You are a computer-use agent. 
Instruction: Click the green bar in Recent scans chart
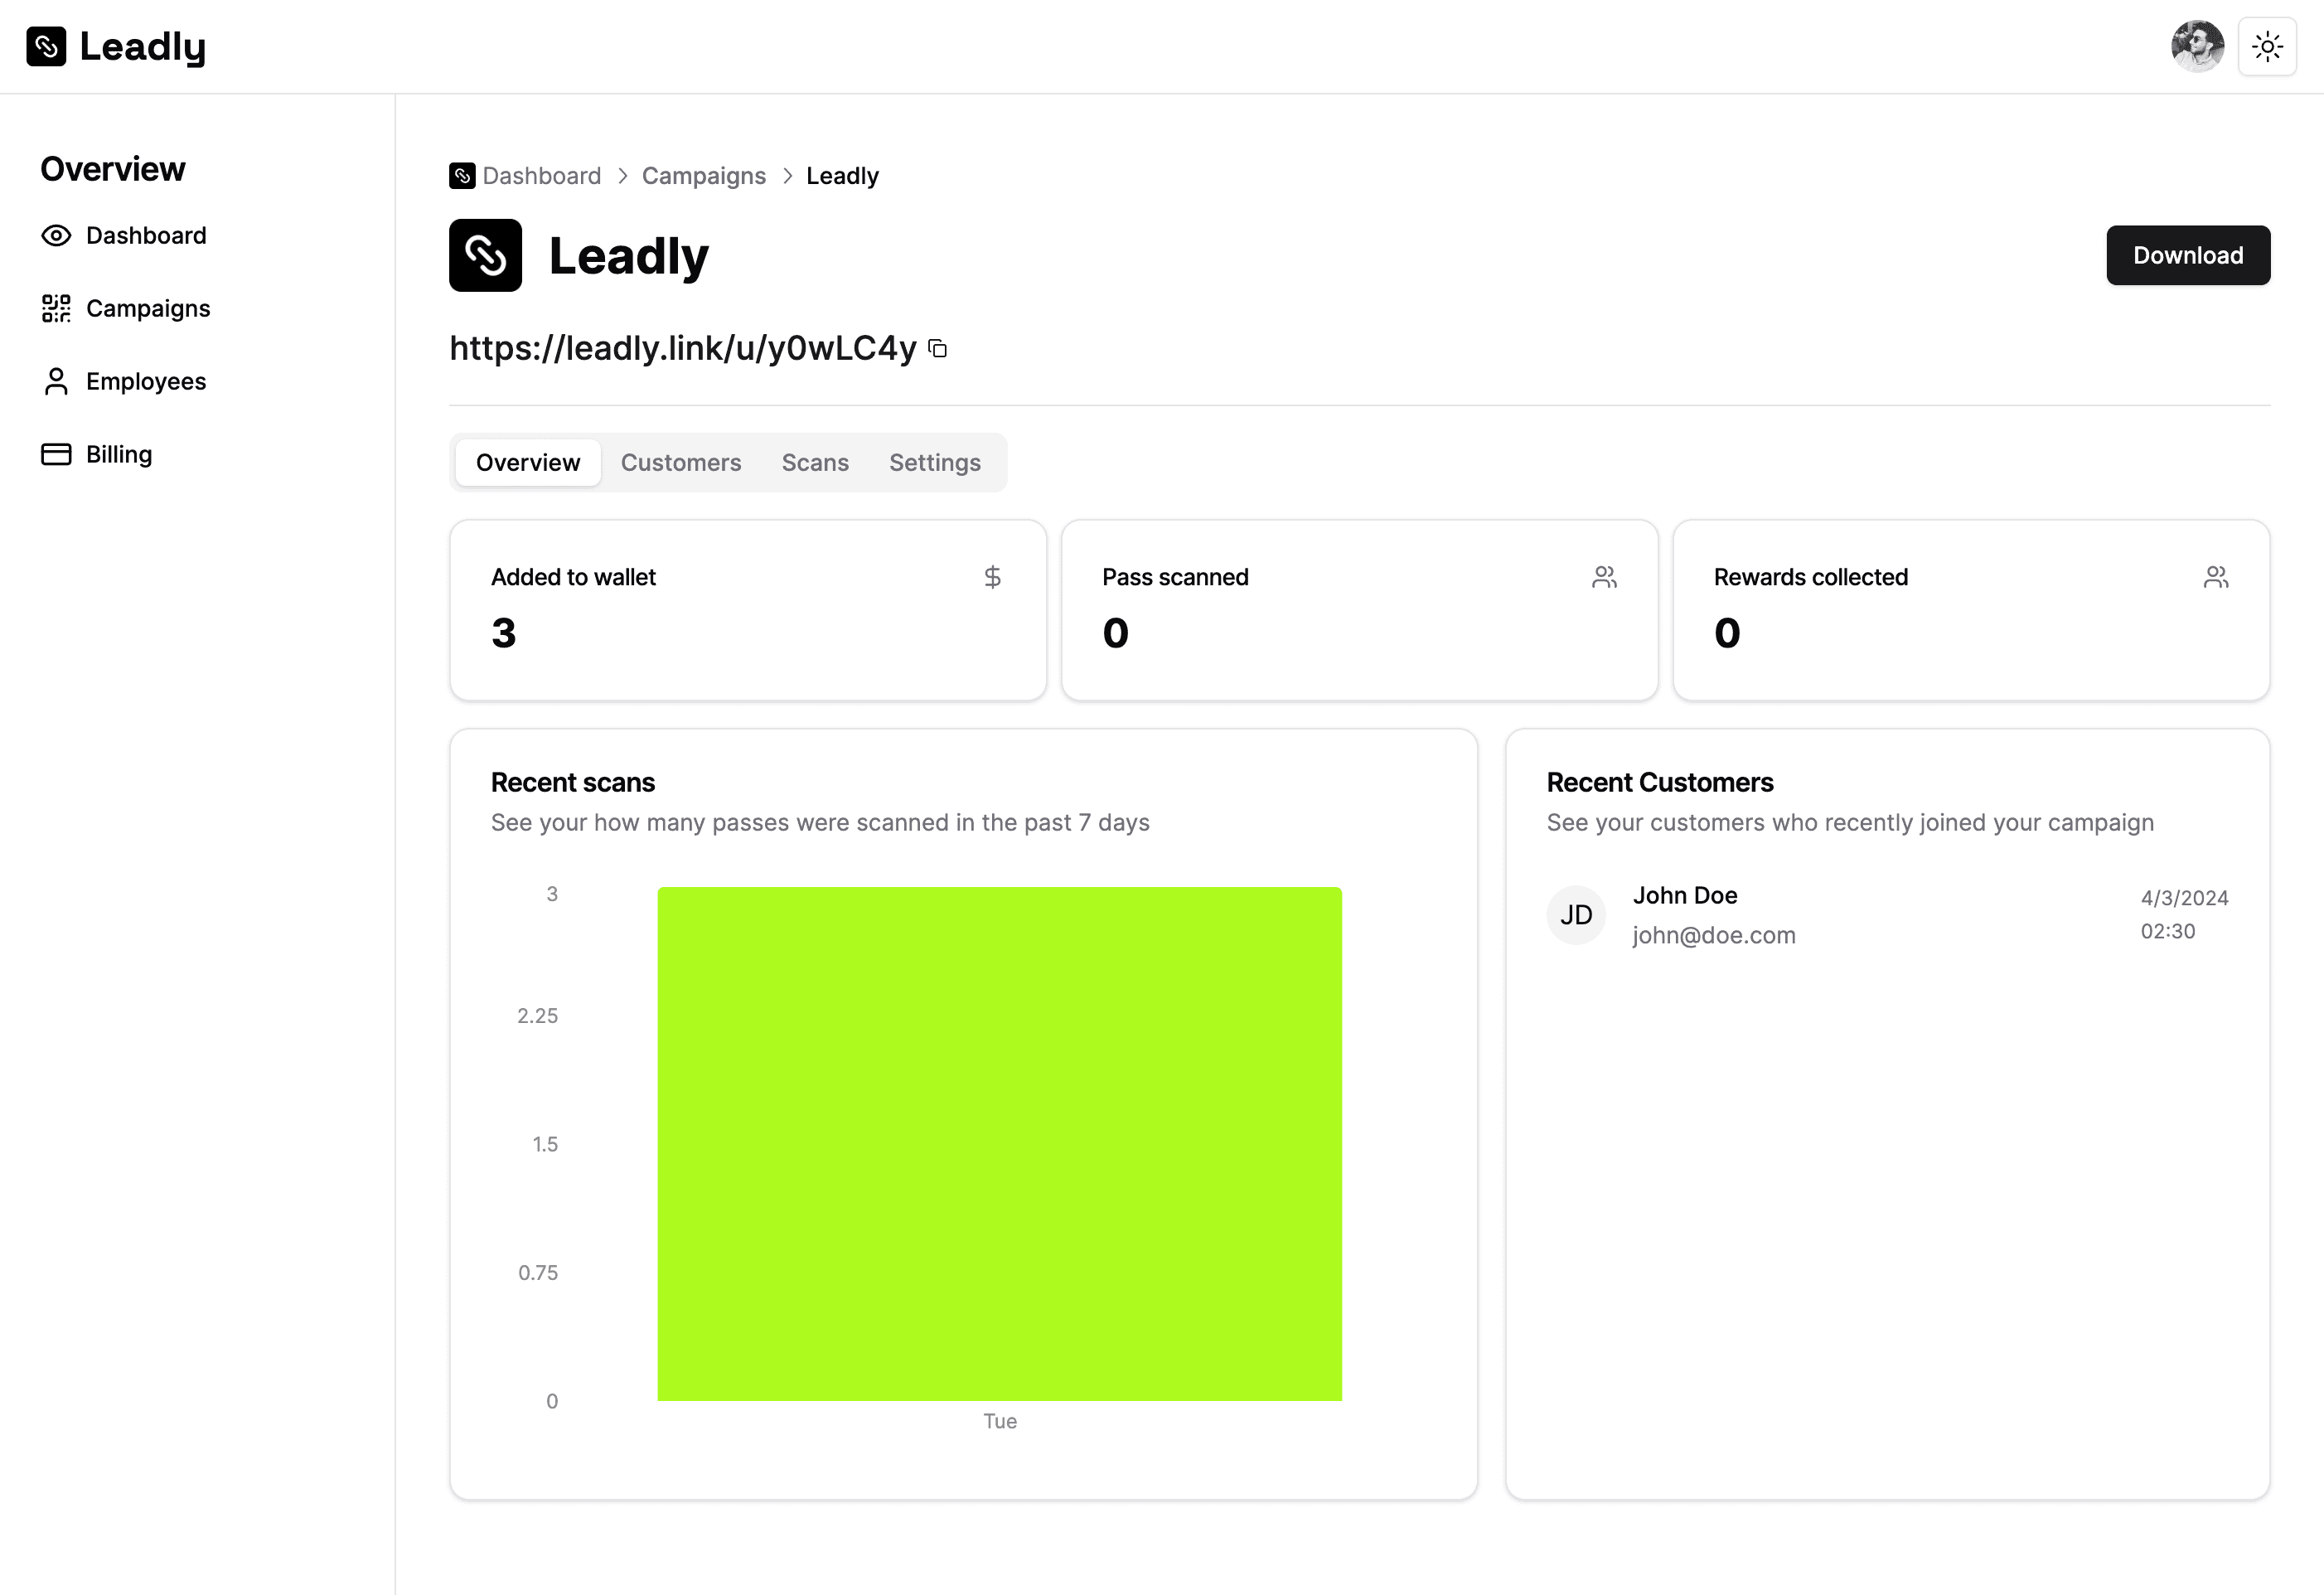pos(998,1145)
